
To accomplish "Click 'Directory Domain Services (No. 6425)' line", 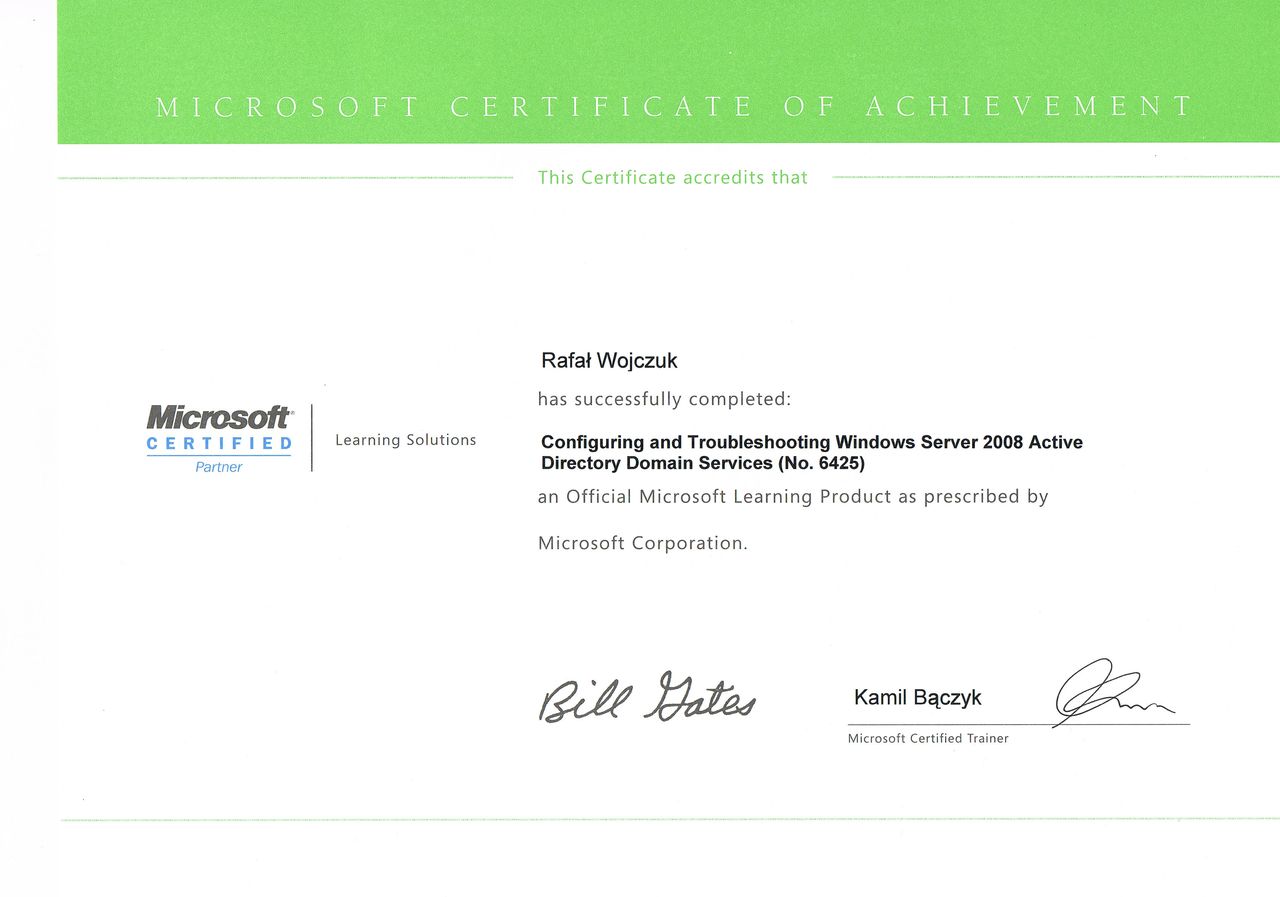I will 703,463.
